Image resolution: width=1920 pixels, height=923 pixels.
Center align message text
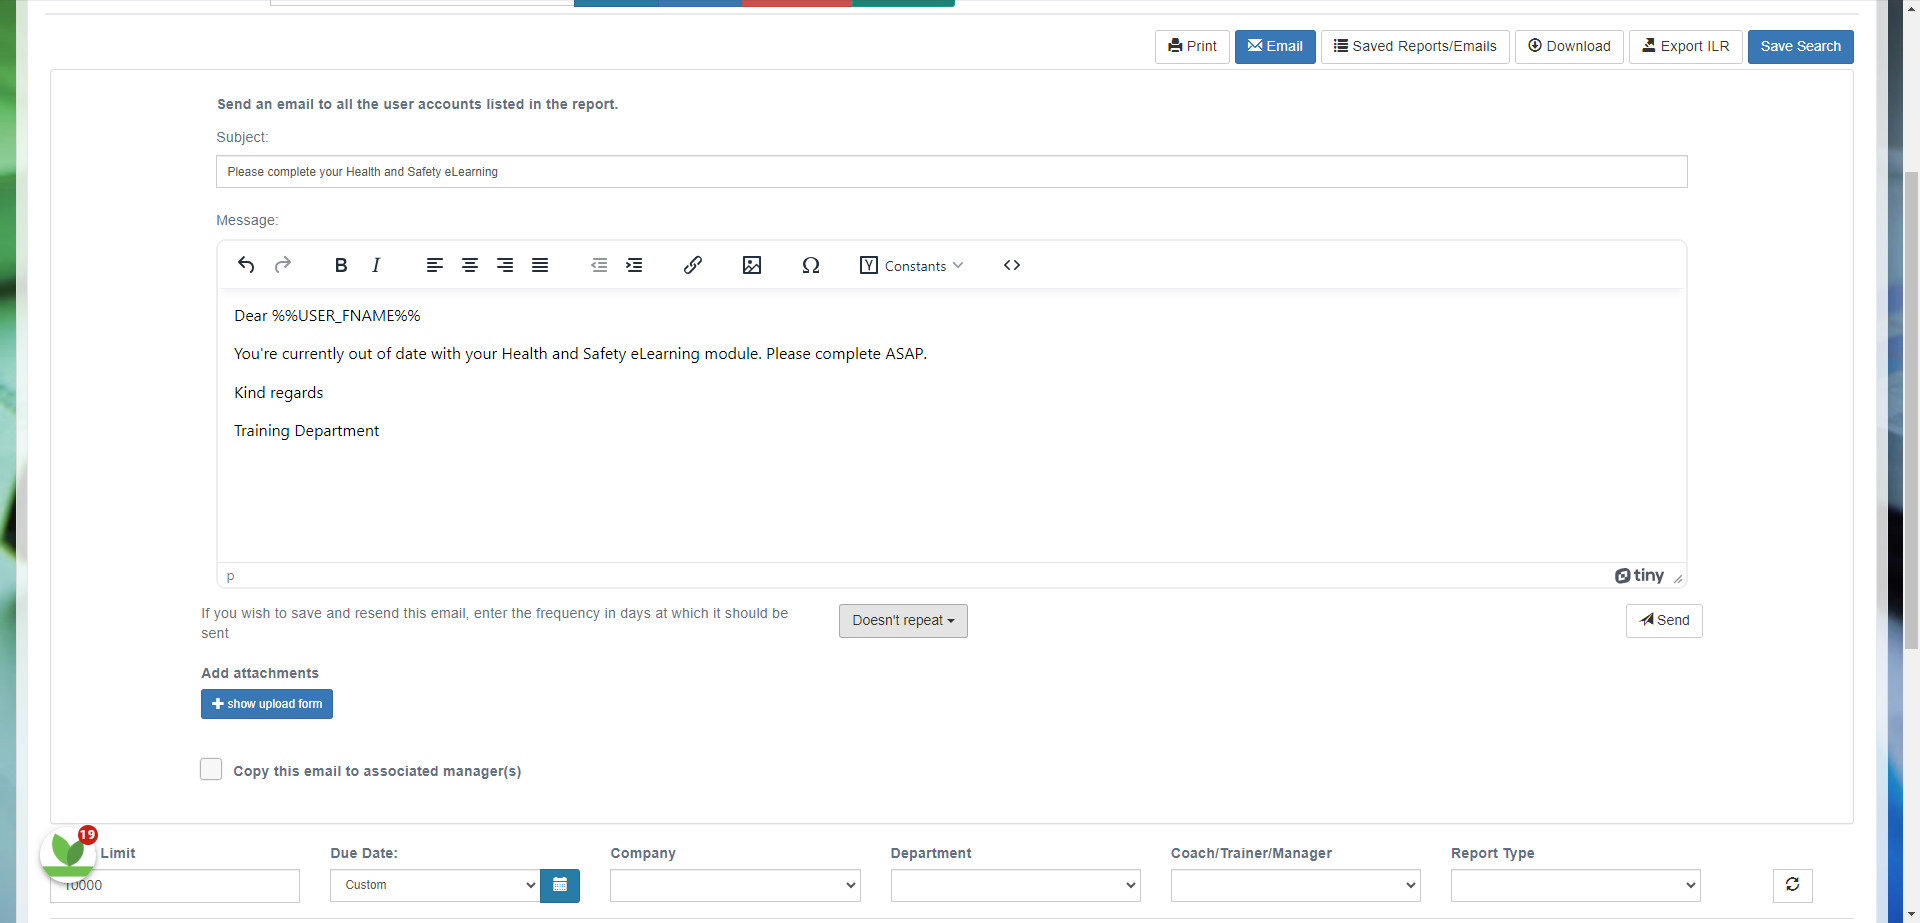470,265
